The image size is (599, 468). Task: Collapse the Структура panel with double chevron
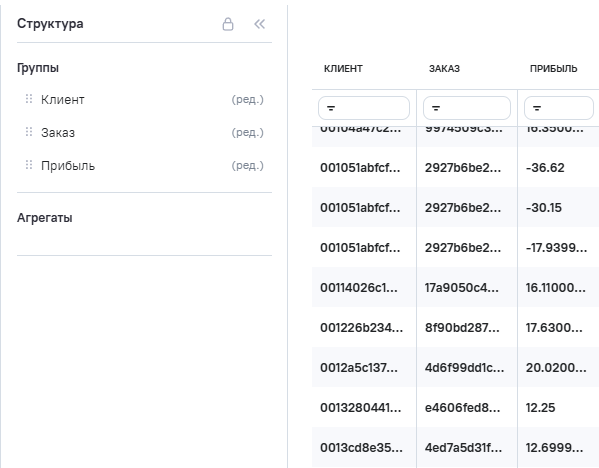(259, 24)
